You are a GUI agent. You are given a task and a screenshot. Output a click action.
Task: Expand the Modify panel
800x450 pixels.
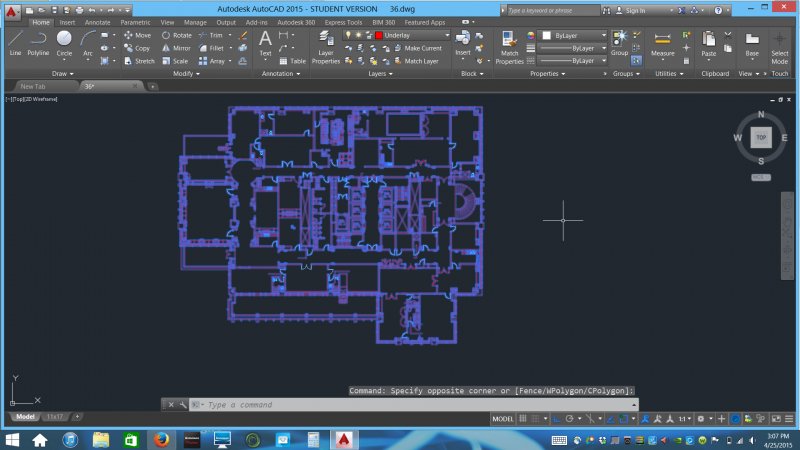[x=186, y=73]
